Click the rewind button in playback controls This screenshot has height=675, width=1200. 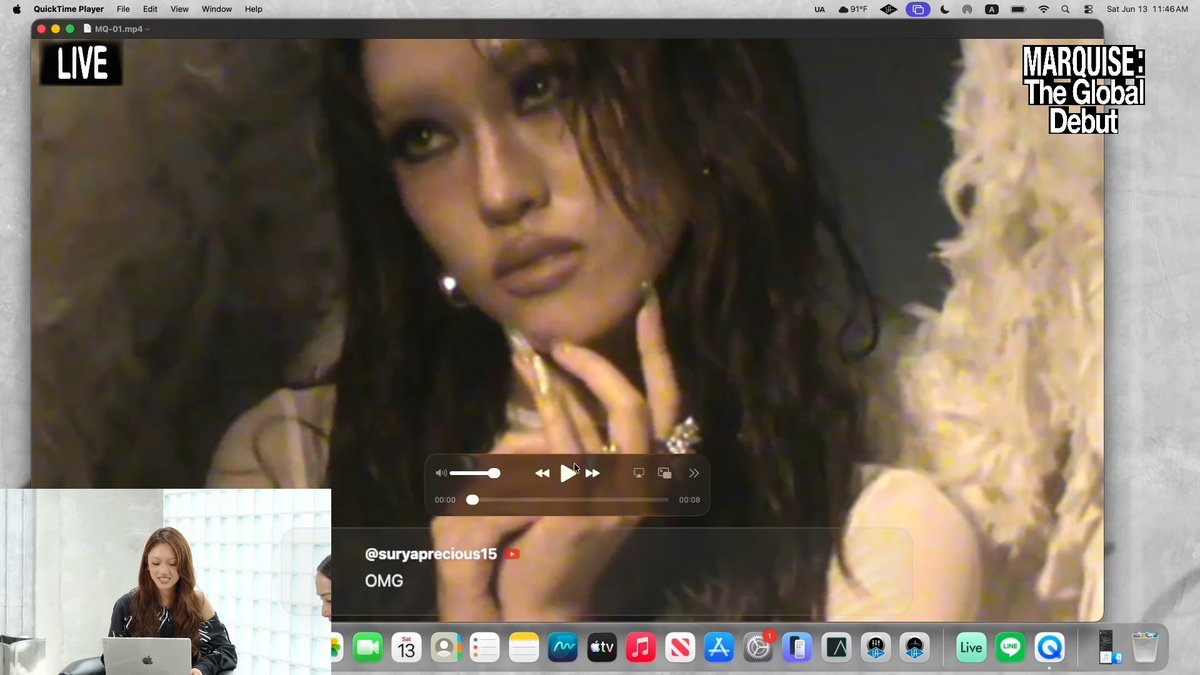[542, 473]
